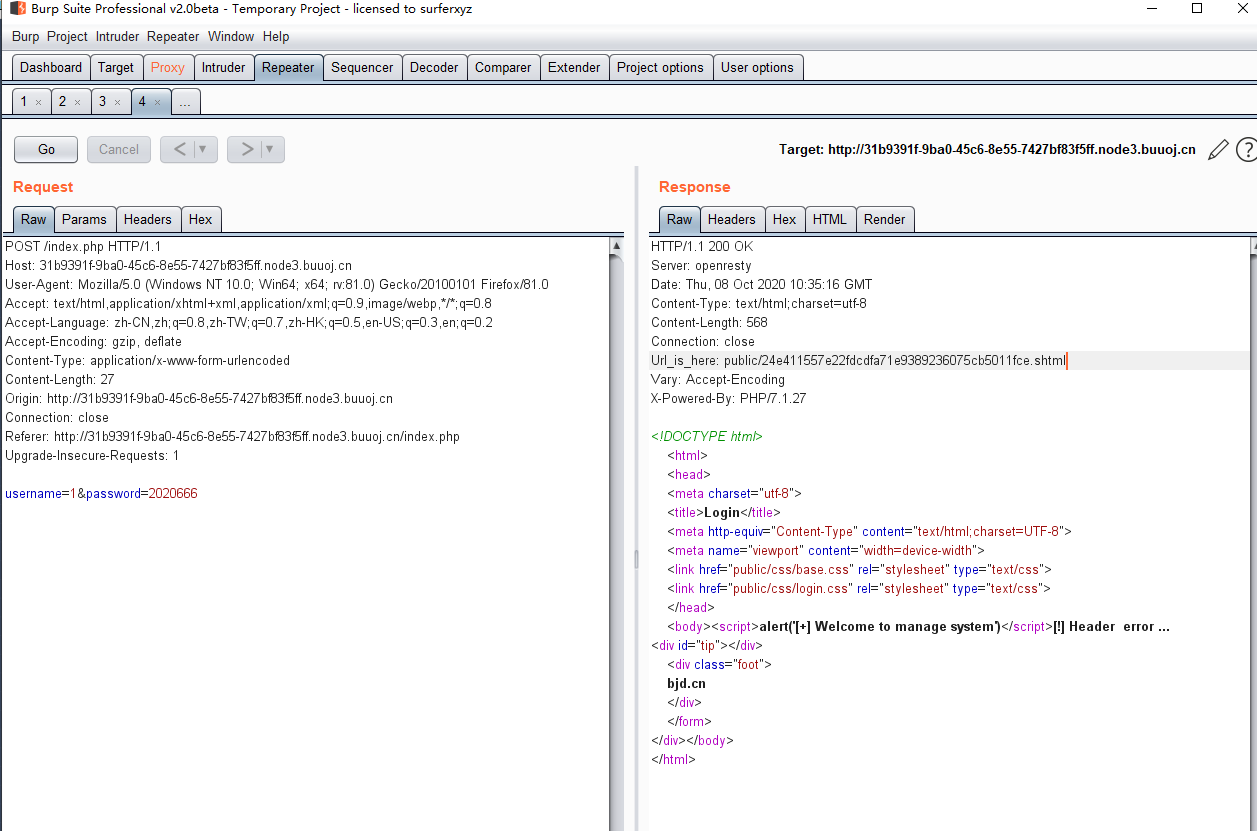1257x831 pixels.
Task: Click the X-Powered-By: PHP/7.1.27 header
Action: tap(728, 399)
